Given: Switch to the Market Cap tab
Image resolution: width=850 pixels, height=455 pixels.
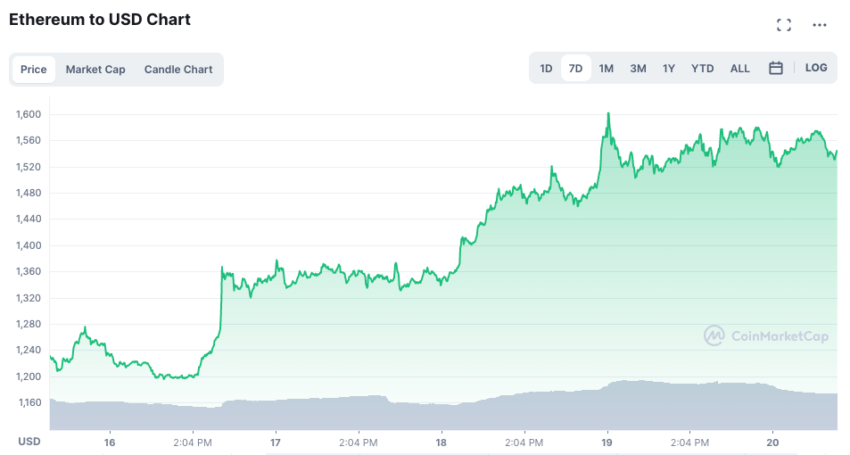Looking at the screenshot, I should [95, 69].
